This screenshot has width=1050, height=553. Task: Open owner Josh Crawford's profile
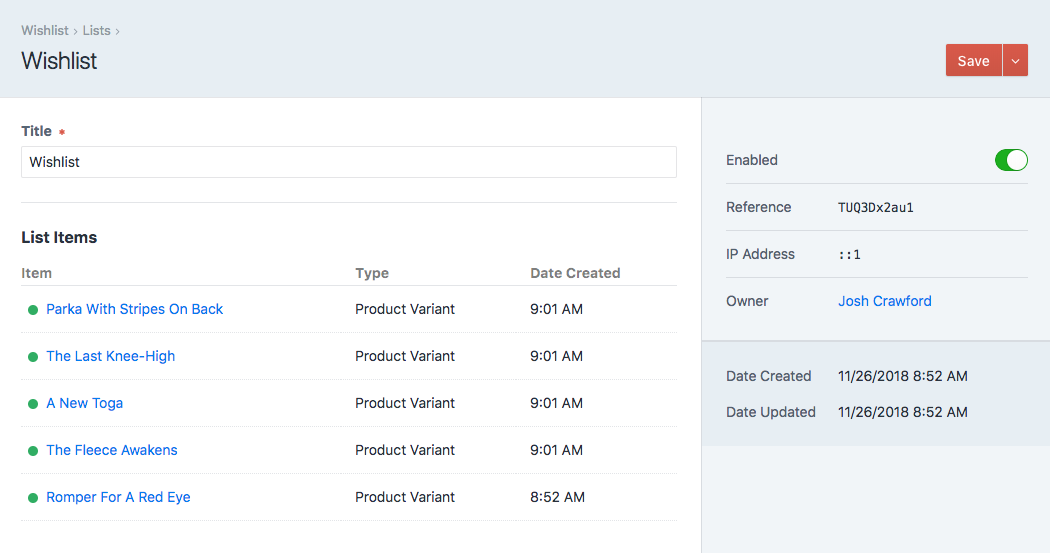click(885, 301)
